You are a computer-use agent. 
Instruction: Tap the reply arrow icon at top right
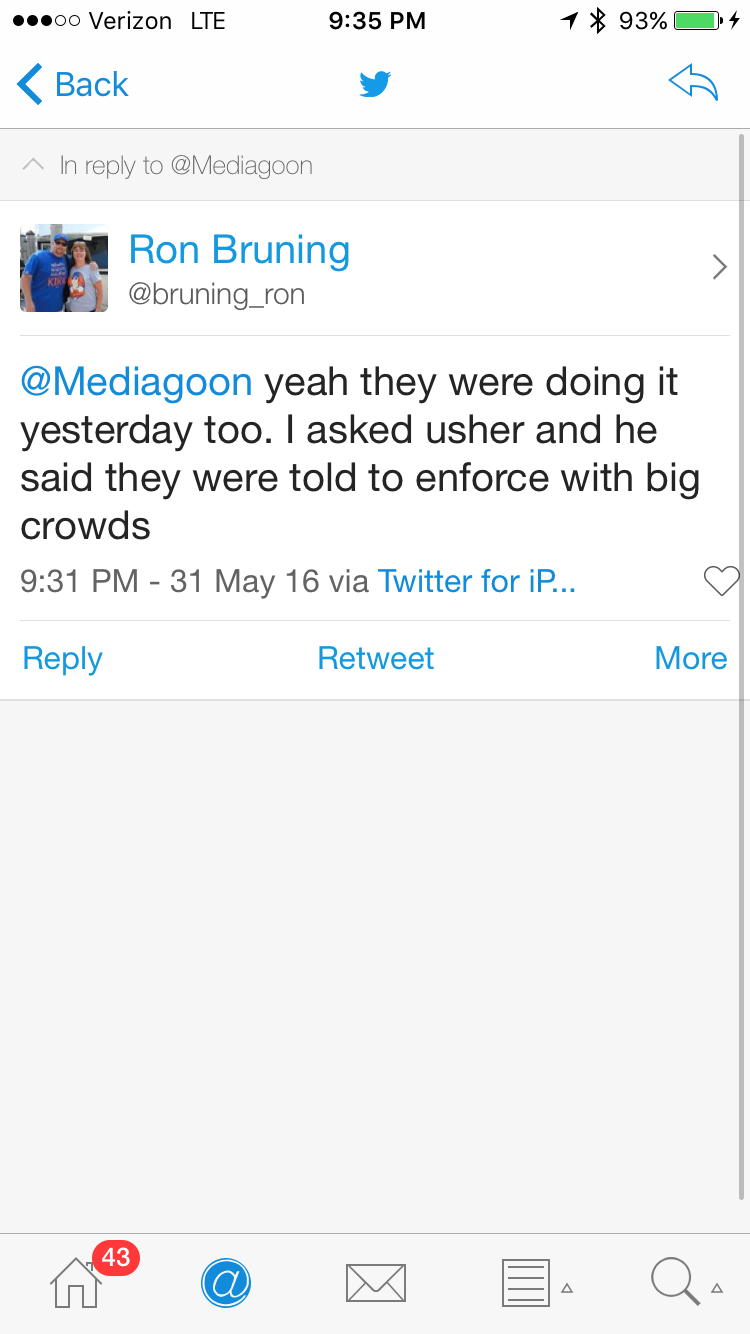(693, 85)
